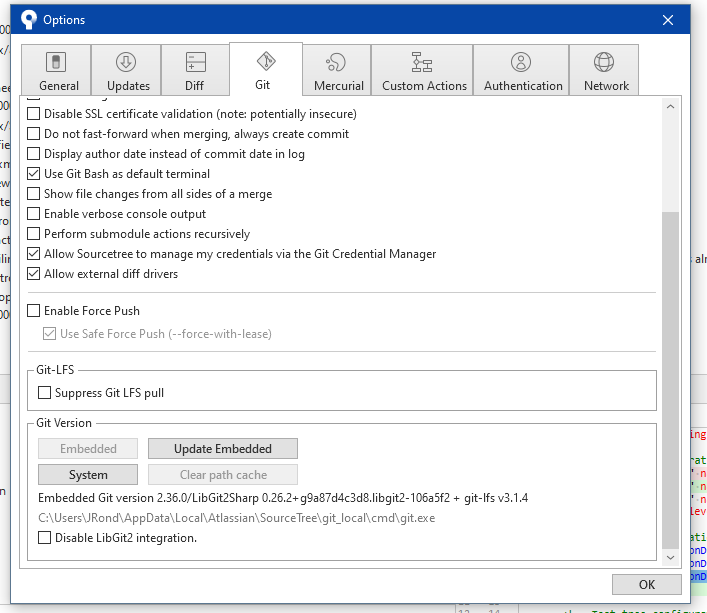Click the scrollbar up arrow

(x=670, y=106)
